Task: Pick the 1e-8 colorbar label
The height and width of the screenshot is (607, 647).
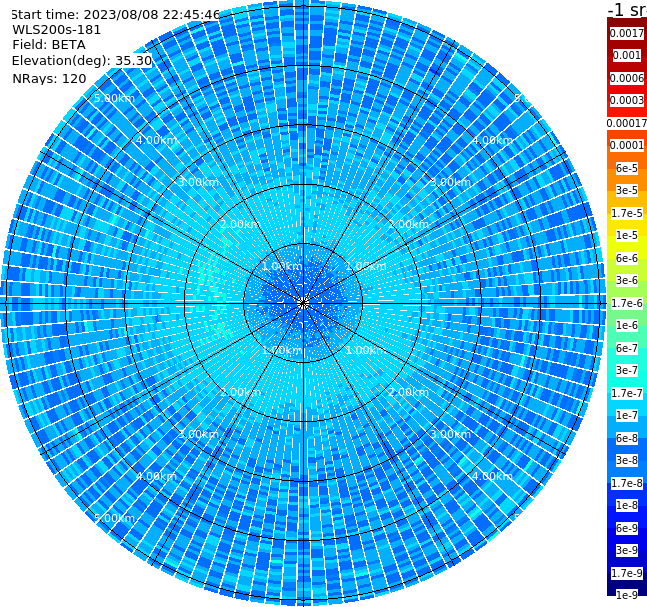Action: [x=627, y=505]
